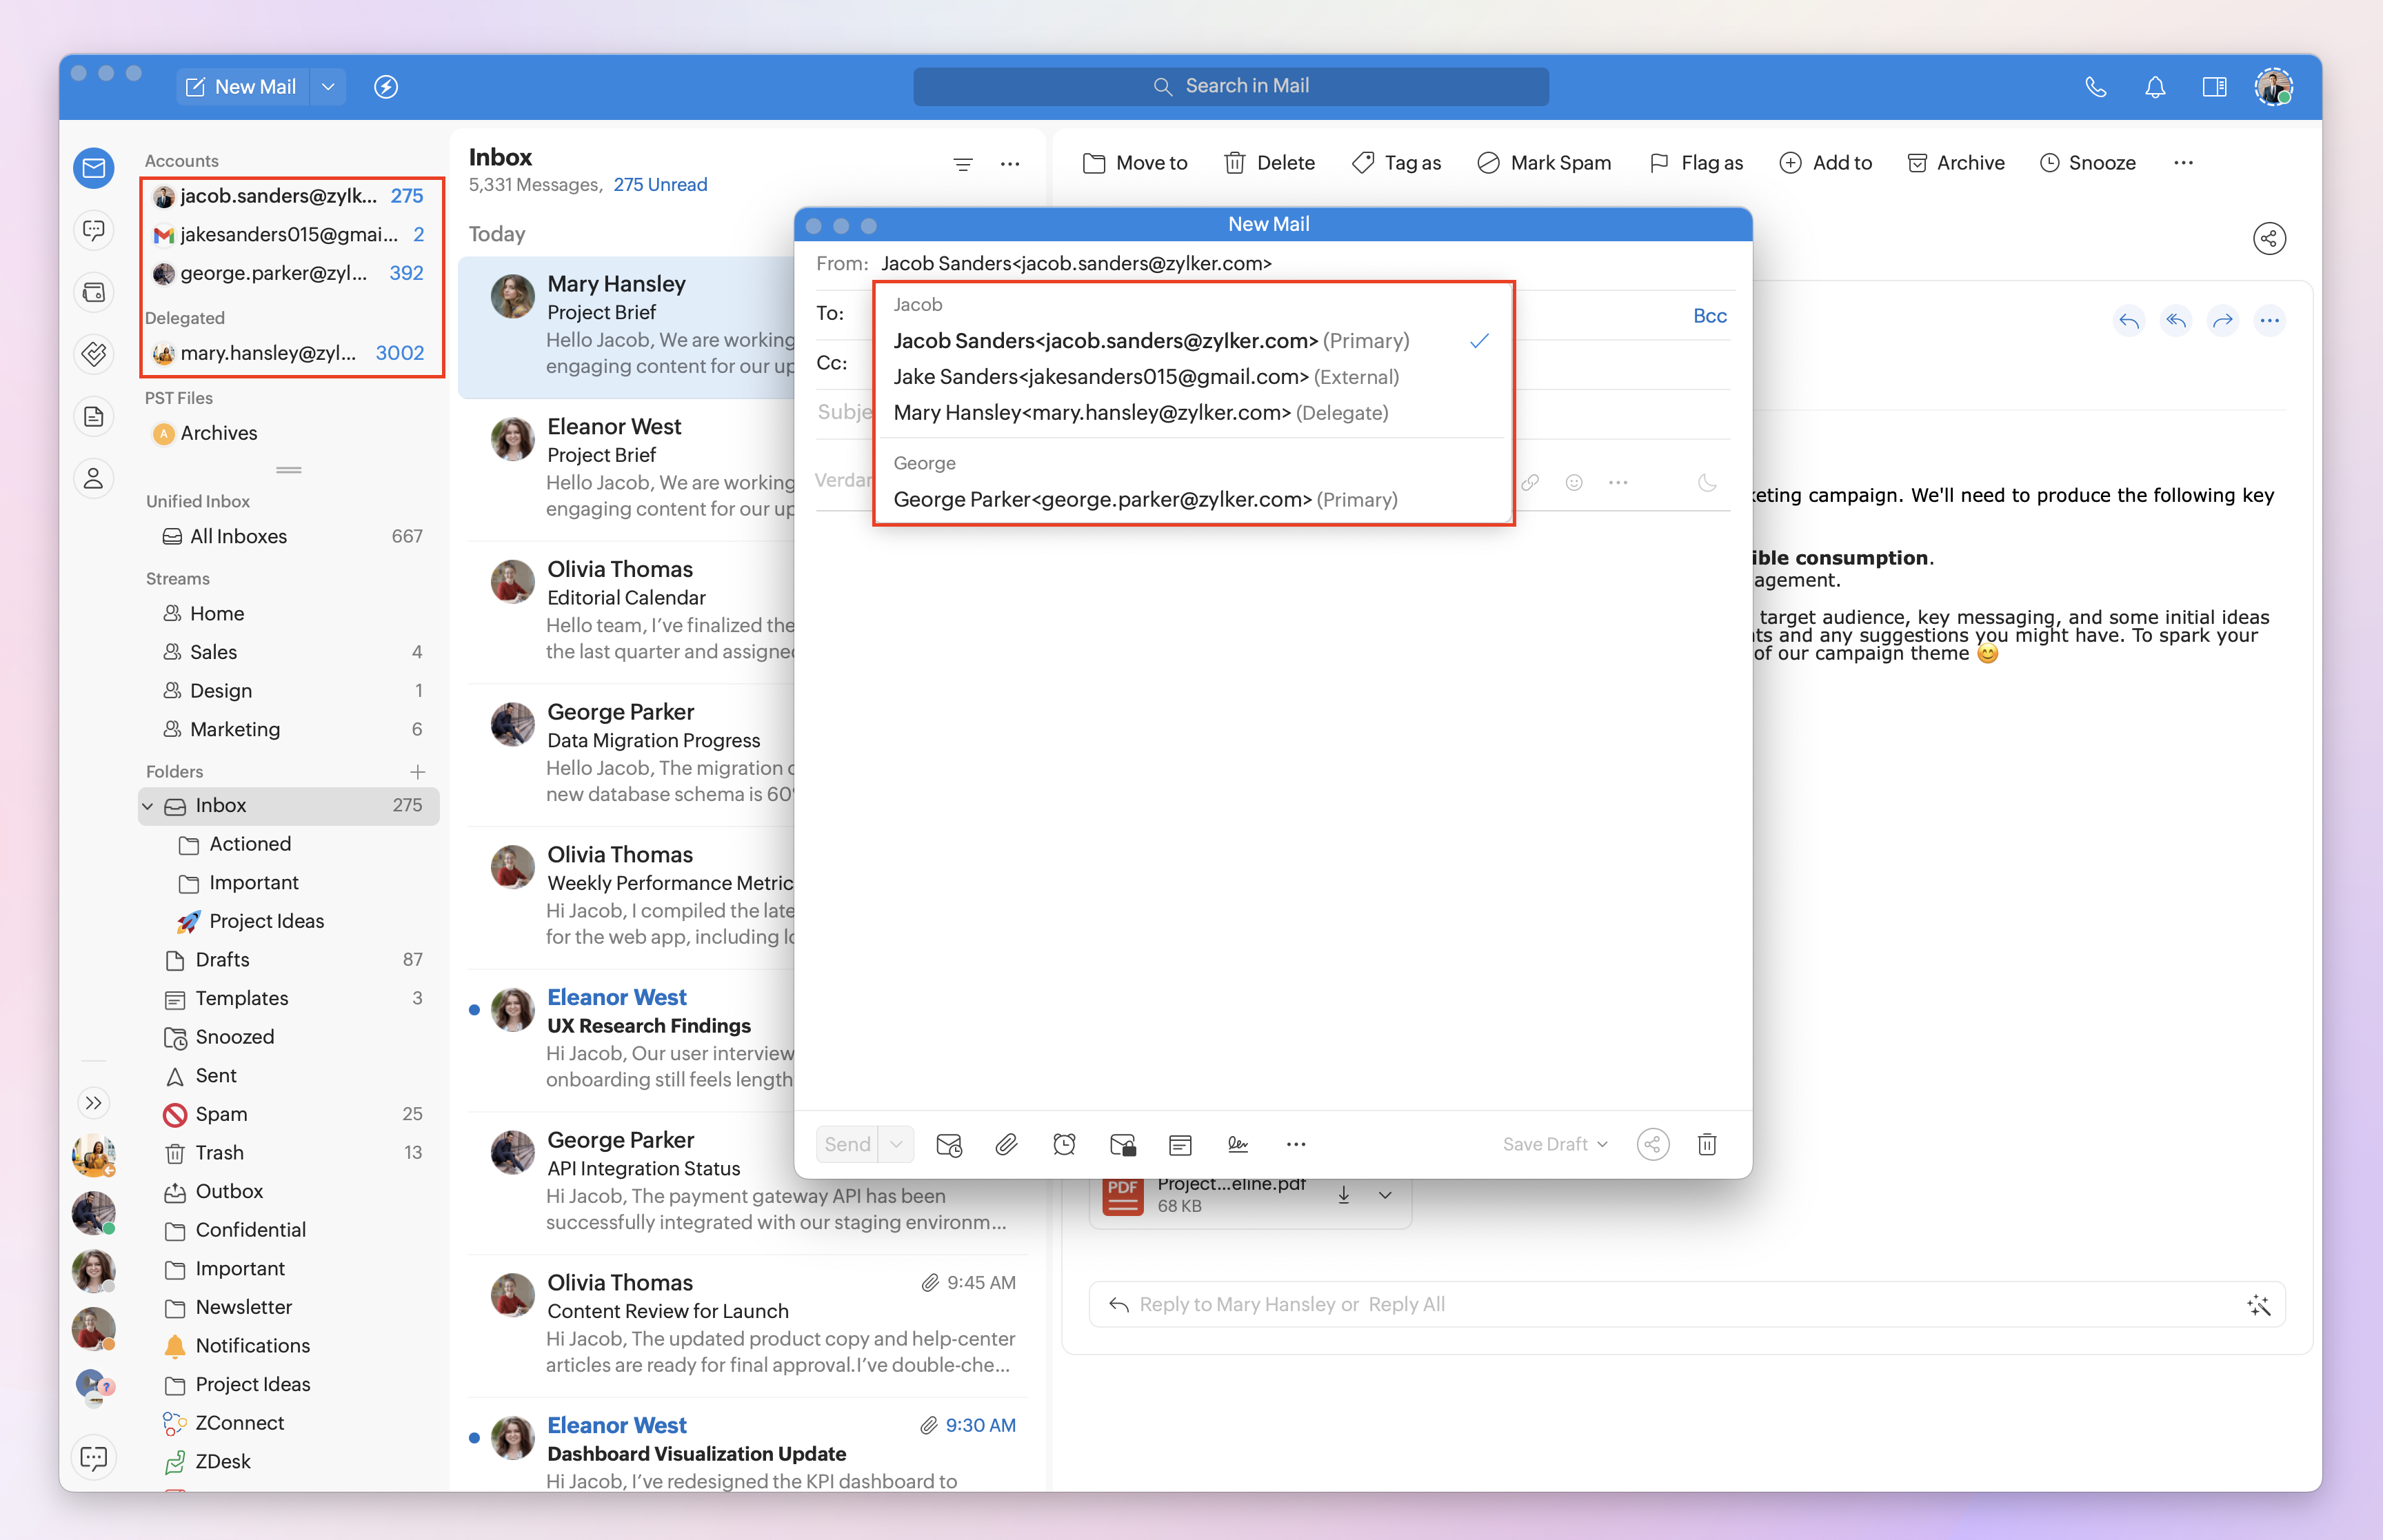Click the Archive button in toolbar
The height and width of the screenshot is (1540, 2383).
1956,163
